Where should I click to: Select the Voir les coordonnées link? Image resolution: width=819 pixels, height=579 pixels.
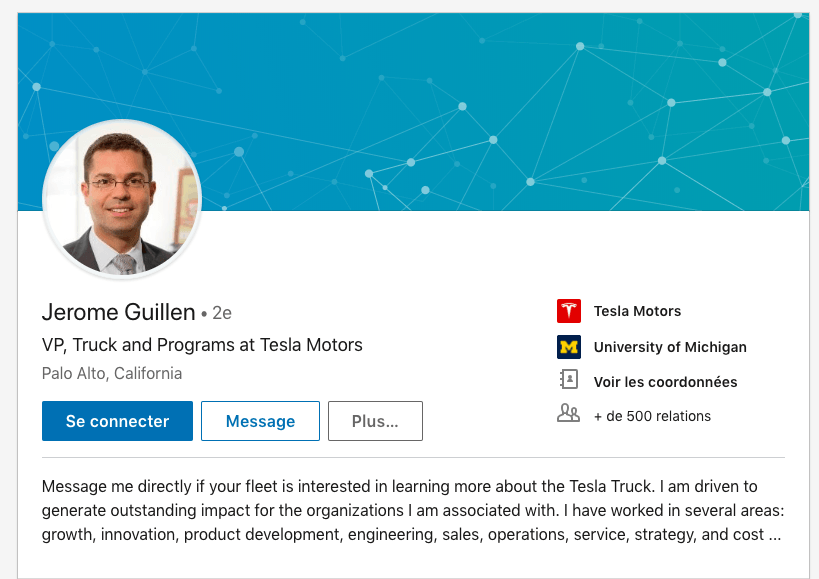665,382
